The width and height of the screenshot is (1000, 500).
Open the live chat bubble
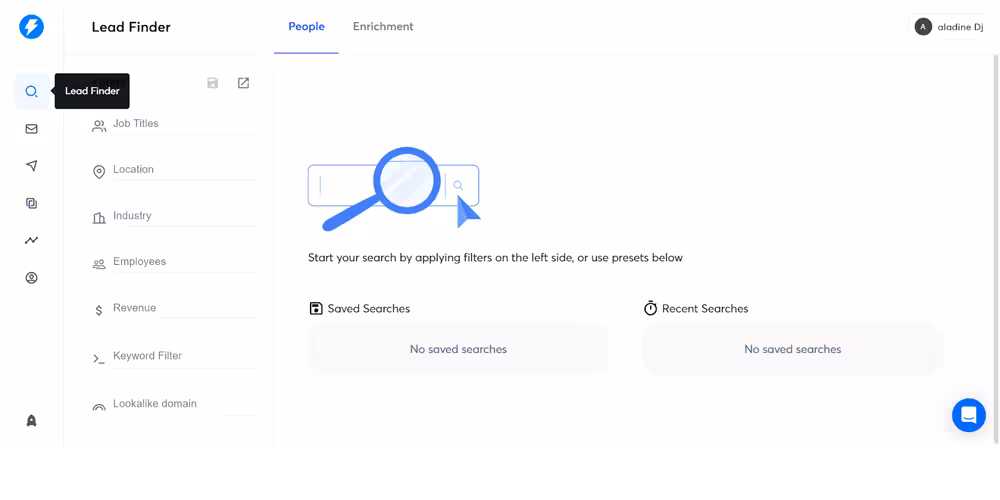968,415
